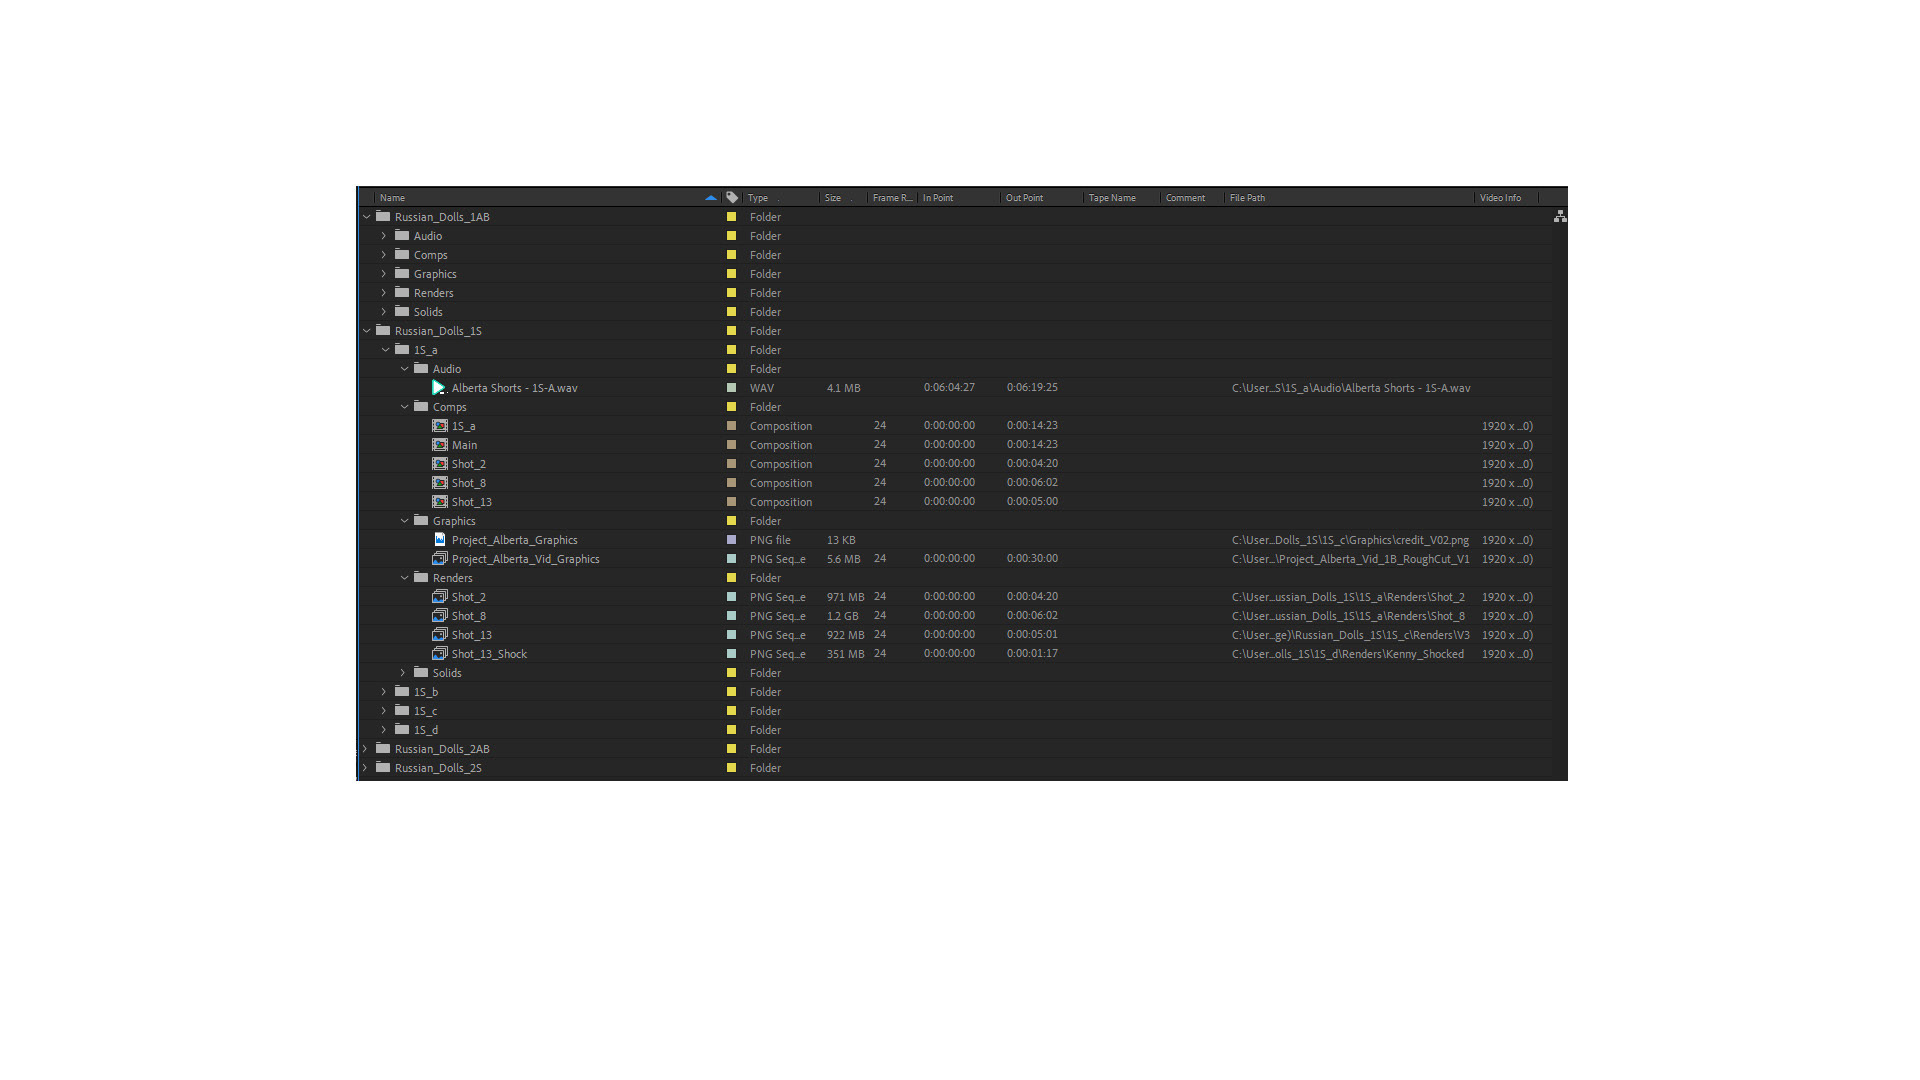Click the Frame Rate column header
This screenshot has height=1080, width=1920.
point(892,198)
